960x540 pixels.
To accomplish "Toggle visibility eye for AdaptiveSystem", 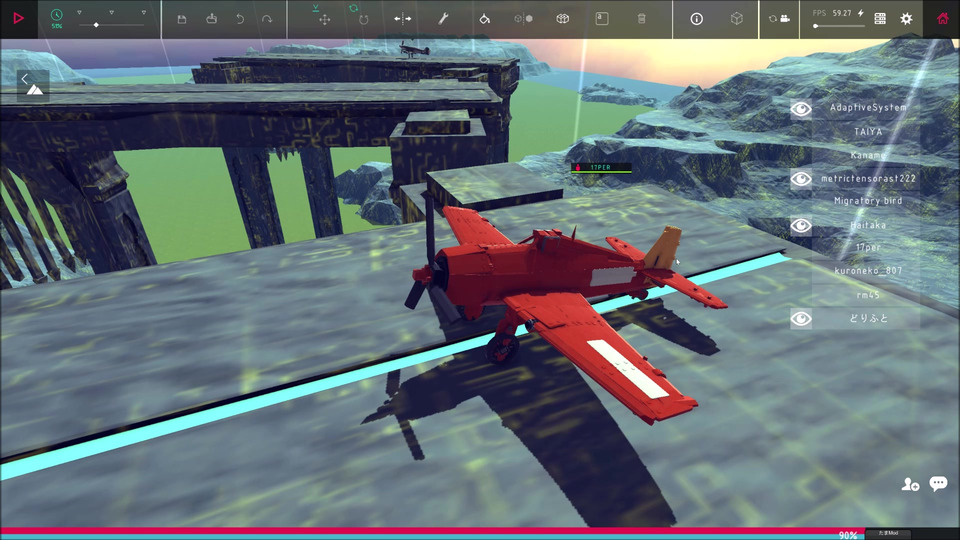I will click(801, 110).
